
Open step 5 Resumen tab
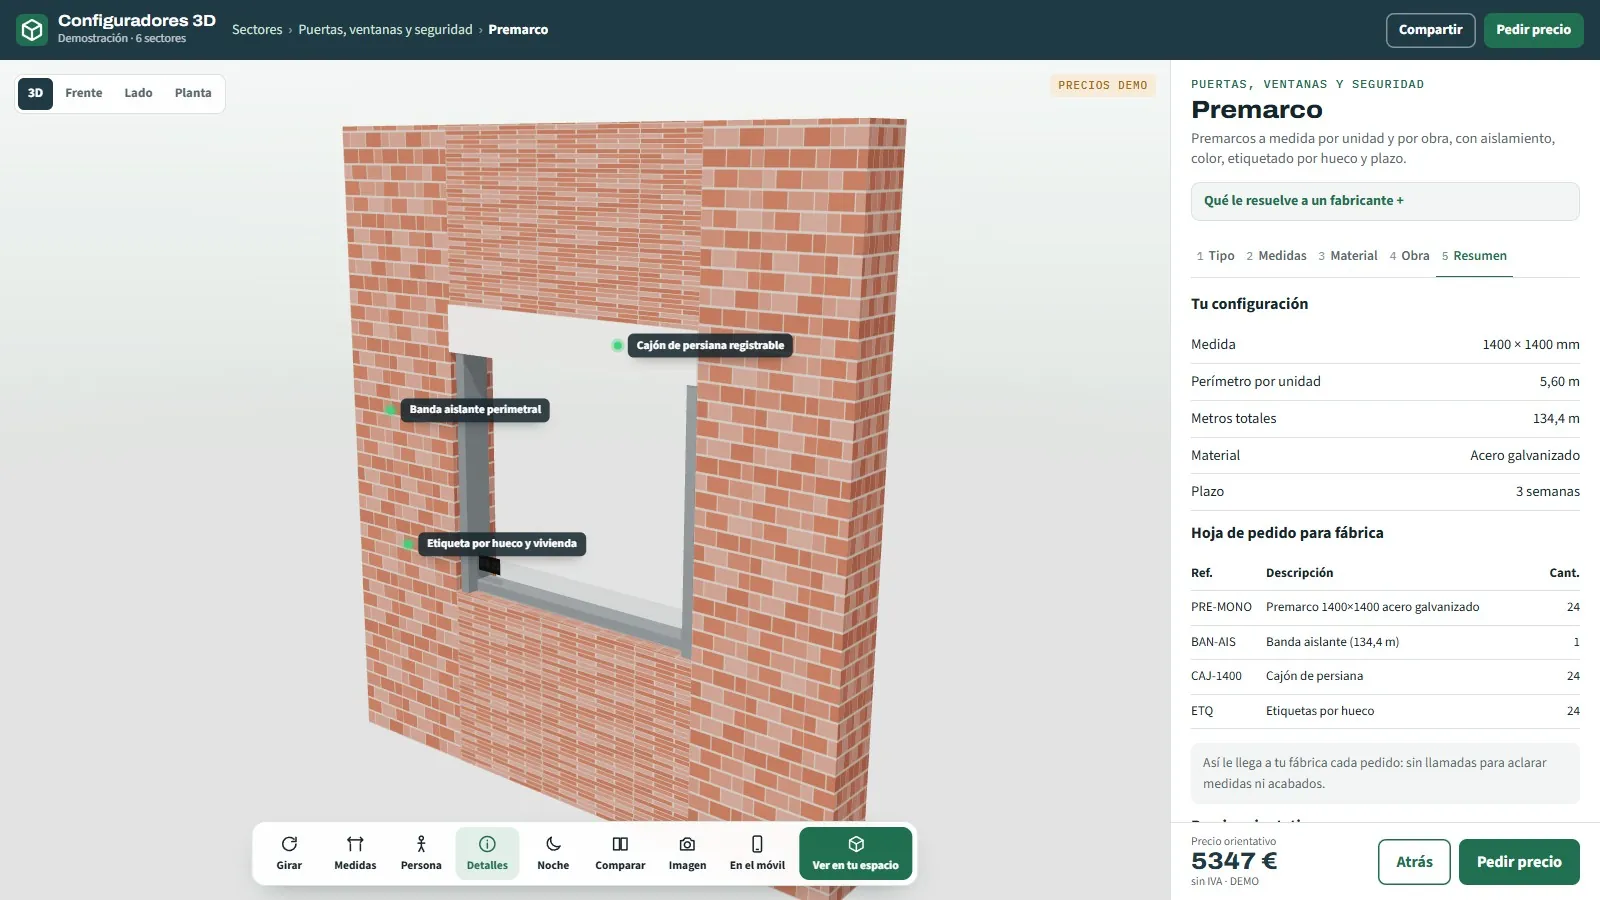click(x=1474, y=256)
